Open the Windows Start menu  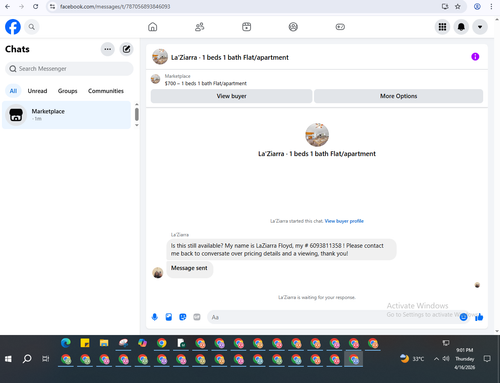tap(8, 359)
